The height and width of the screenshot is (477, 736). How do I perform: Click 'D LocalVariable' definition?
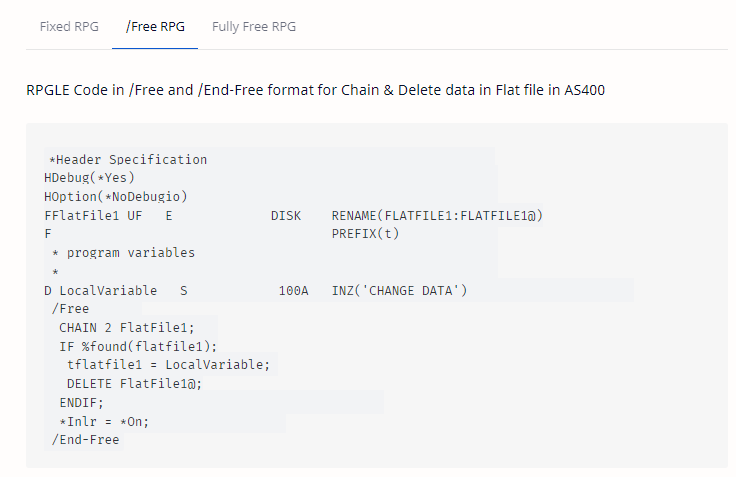click(100, 291)
